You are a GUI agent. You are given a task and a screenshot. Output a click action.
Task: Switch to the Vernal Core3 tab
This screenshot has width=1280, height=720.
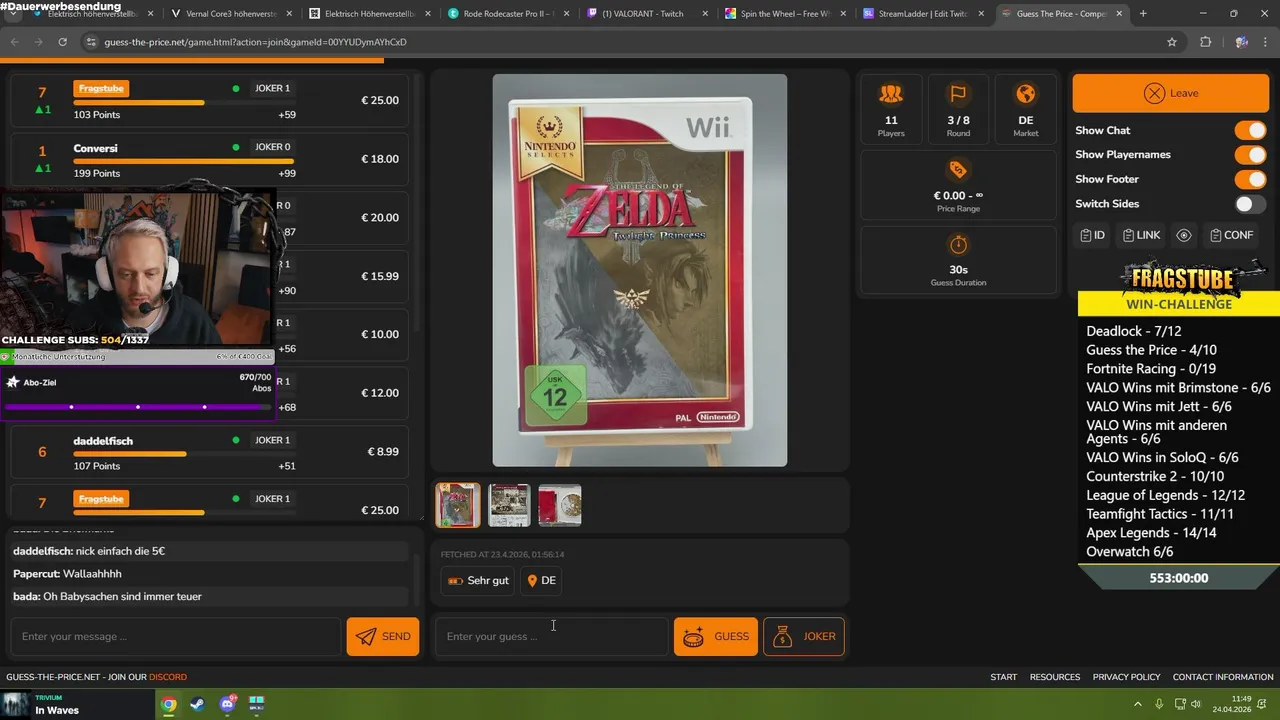point(231,14)
